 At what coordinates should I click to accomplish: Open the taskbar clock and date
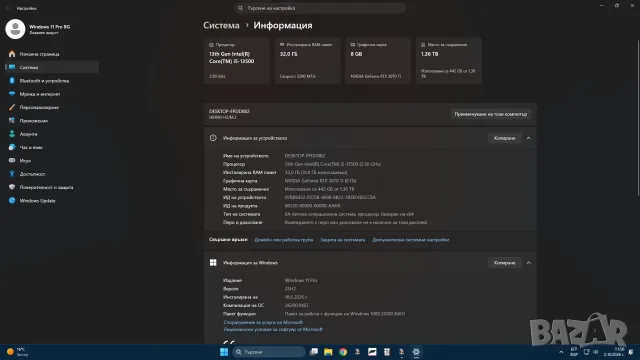[614, 352]
